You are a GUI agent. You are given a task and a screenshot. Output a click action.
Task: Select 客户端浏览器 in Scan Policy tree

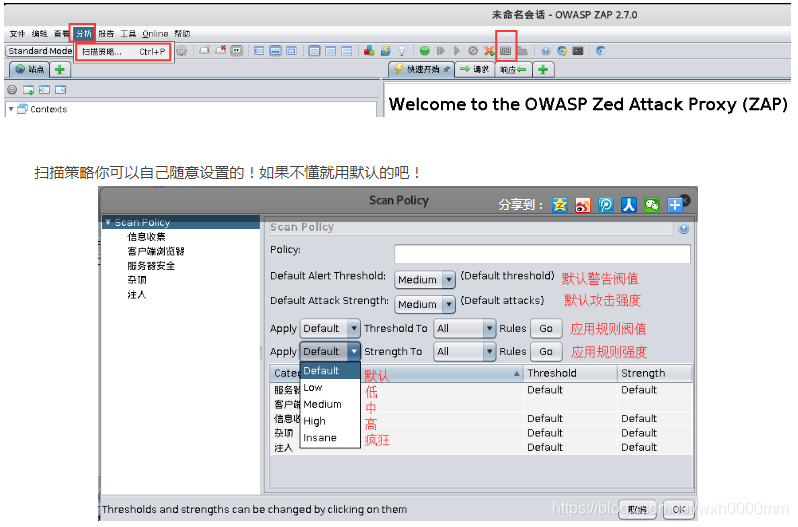(156, 251)
